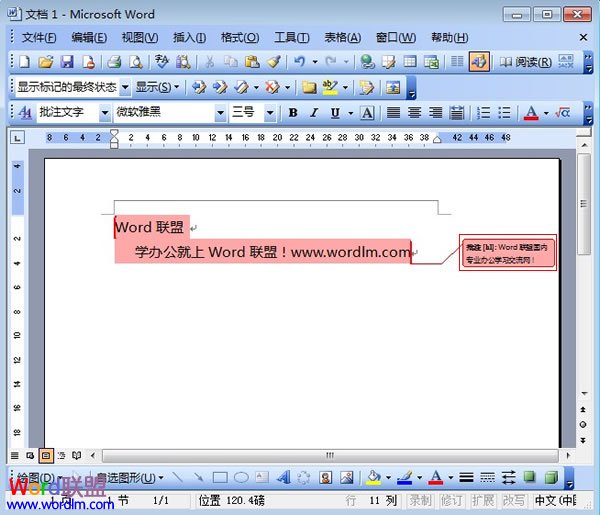Open the undo history dropdown arrow
This screenshot has height=515, width=600.
(x=315, y=62)
